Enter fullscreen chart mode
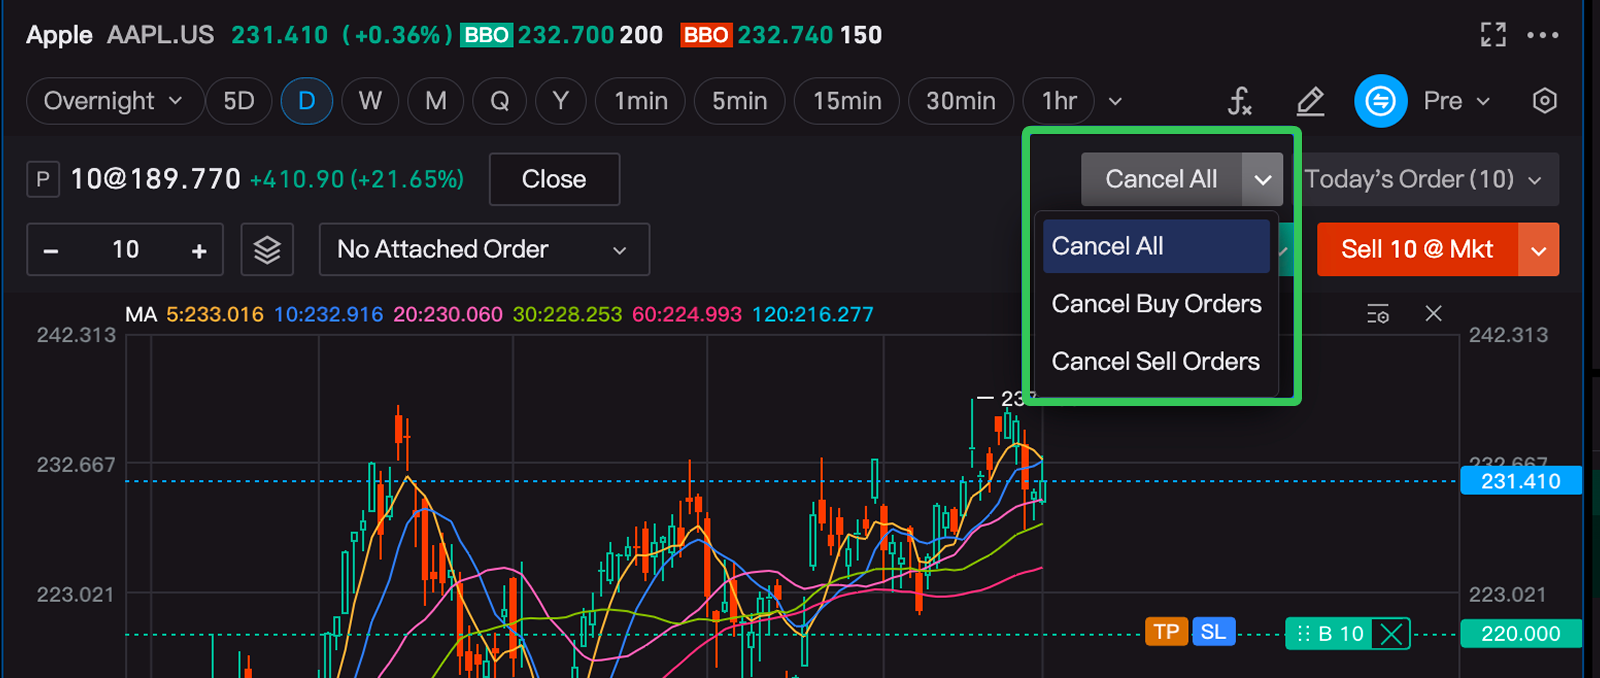Screen dimensions: 1600x678 [1493, 35]
